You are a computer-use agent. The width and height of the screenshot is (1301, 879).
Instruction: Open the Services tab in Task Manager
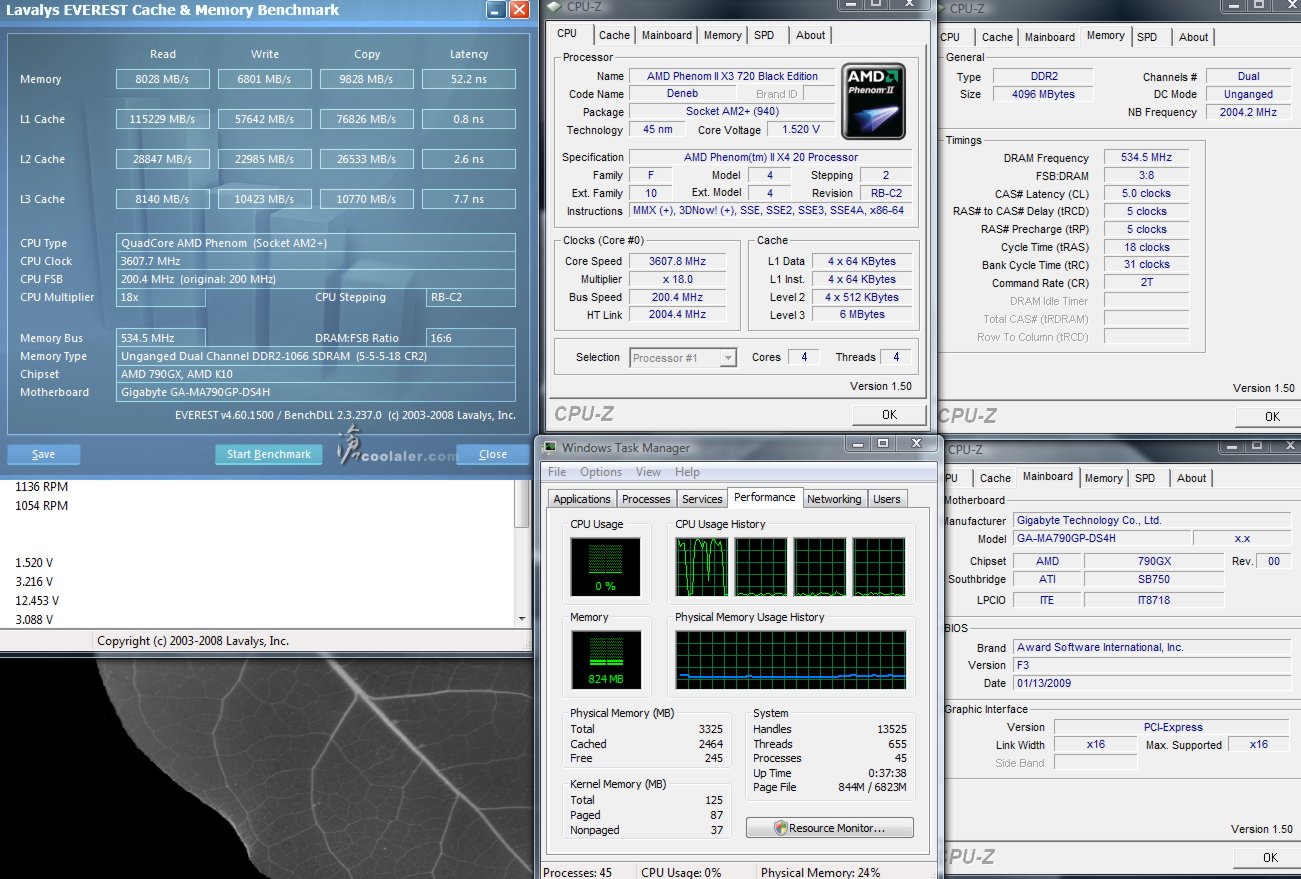coord(702,499)
